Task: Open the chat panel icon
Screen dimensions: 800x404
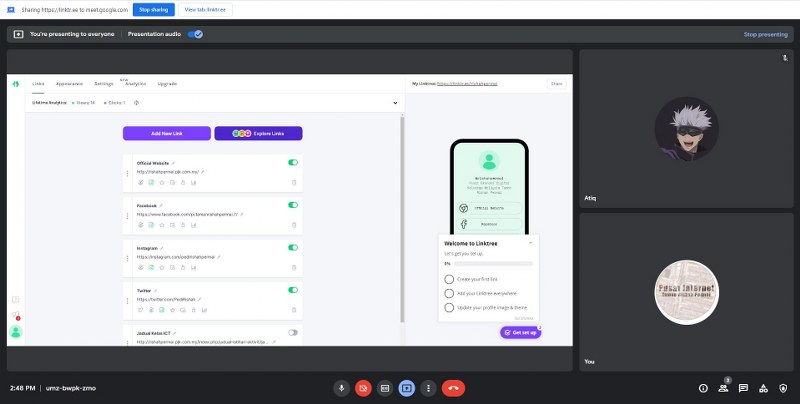Action: [743, 389]
